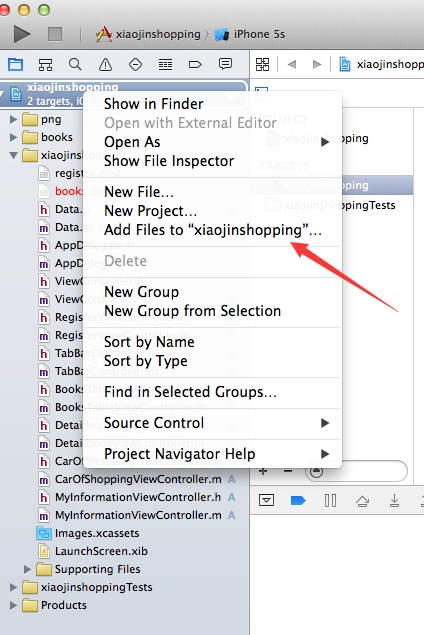Click the Step Over debug icon

[362, 501]
